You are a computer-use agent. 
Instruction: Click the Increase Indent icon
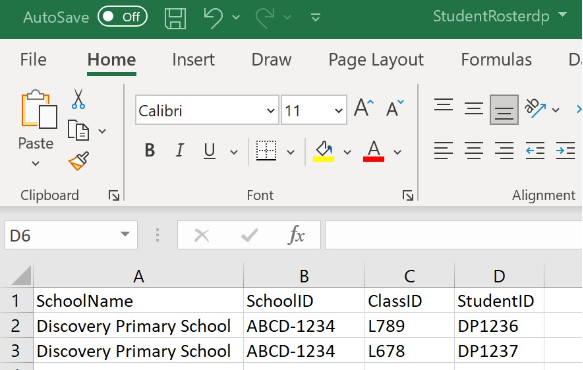click(x=566, y=151)
